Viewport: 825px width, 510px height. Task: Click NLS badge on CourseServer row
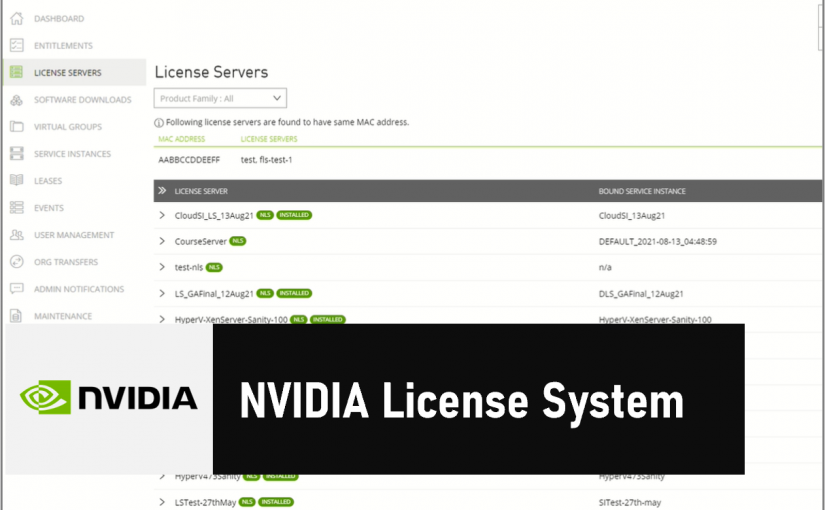coord(238,241)
